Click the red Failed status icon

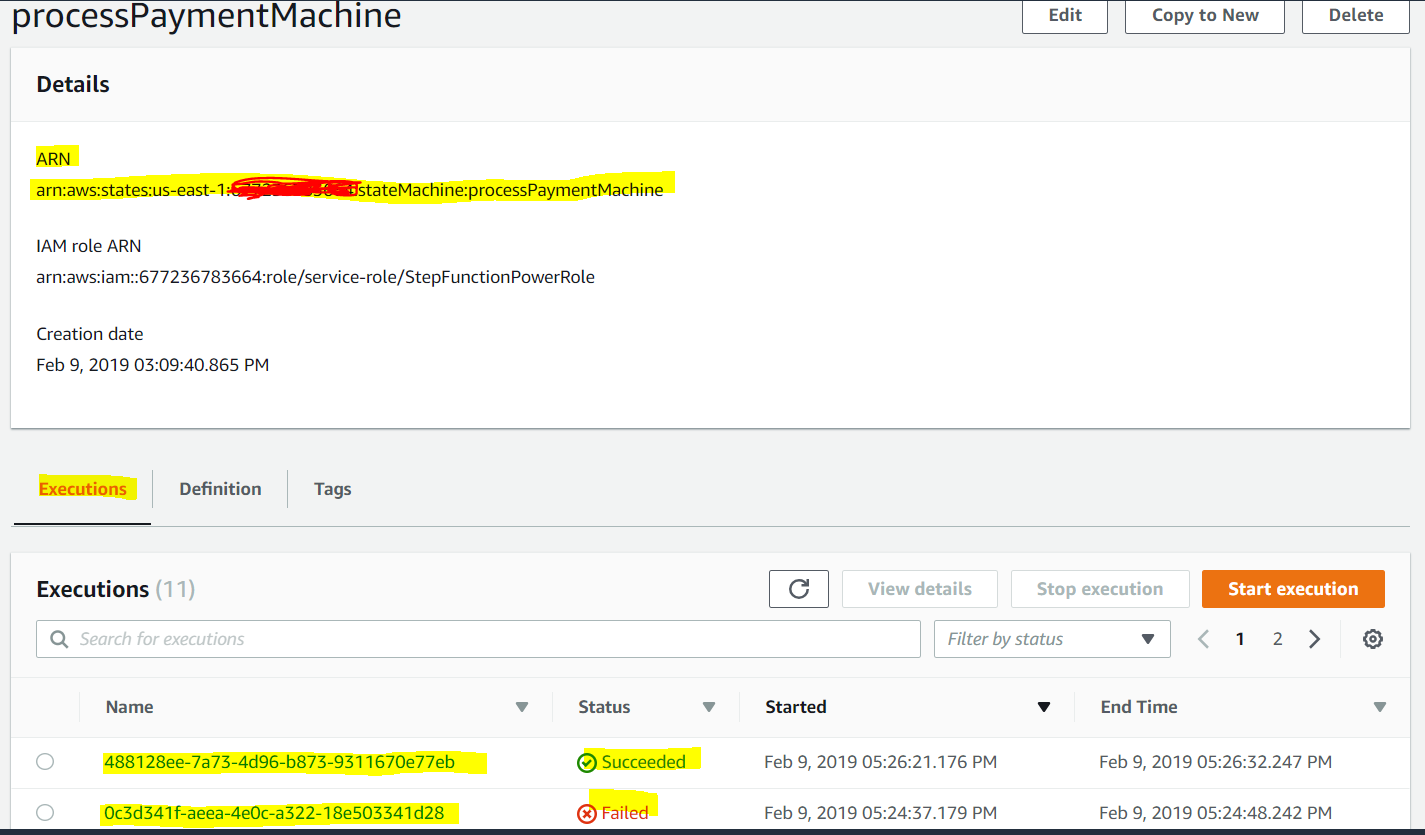587,813
